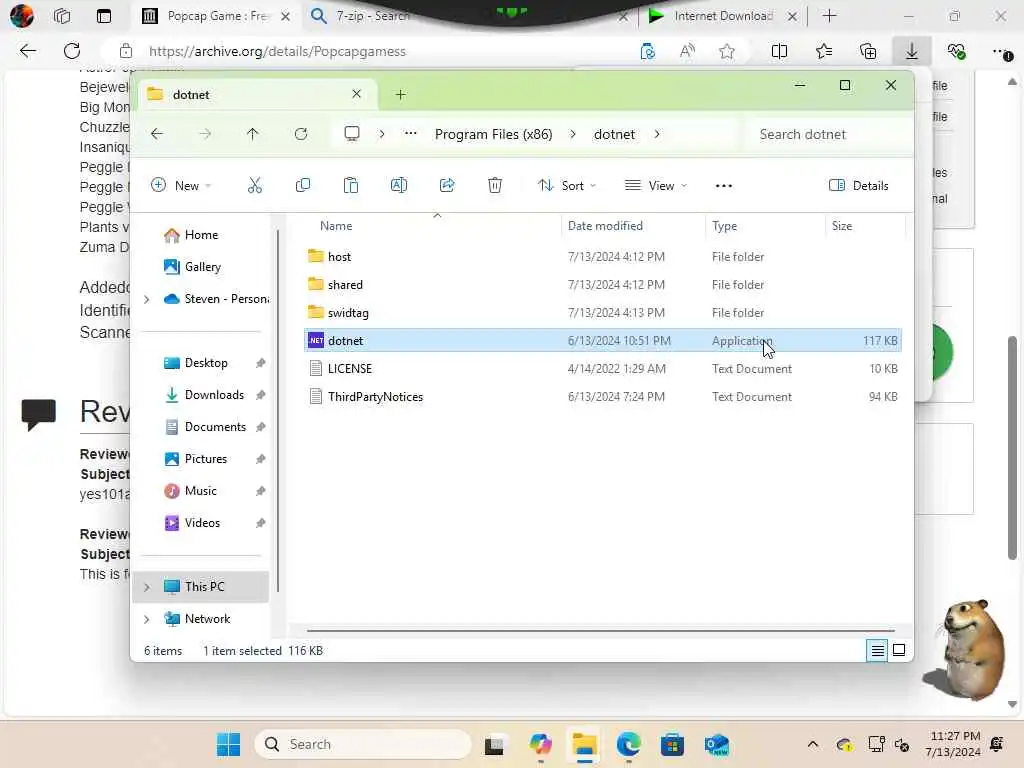
Task: Select the LICENSE text file
Action: (x=602, y=368)
